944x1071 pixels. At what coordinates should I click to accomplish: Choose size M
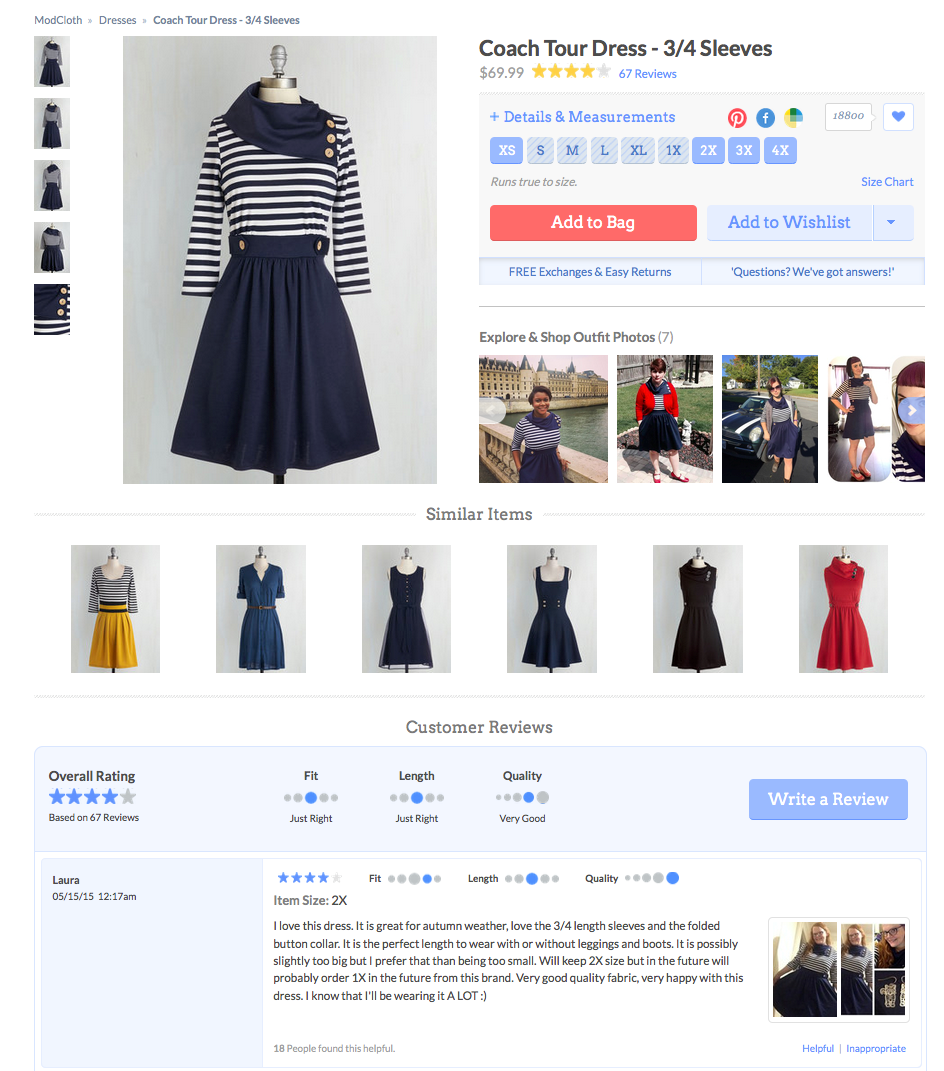(x=572, y=150)
